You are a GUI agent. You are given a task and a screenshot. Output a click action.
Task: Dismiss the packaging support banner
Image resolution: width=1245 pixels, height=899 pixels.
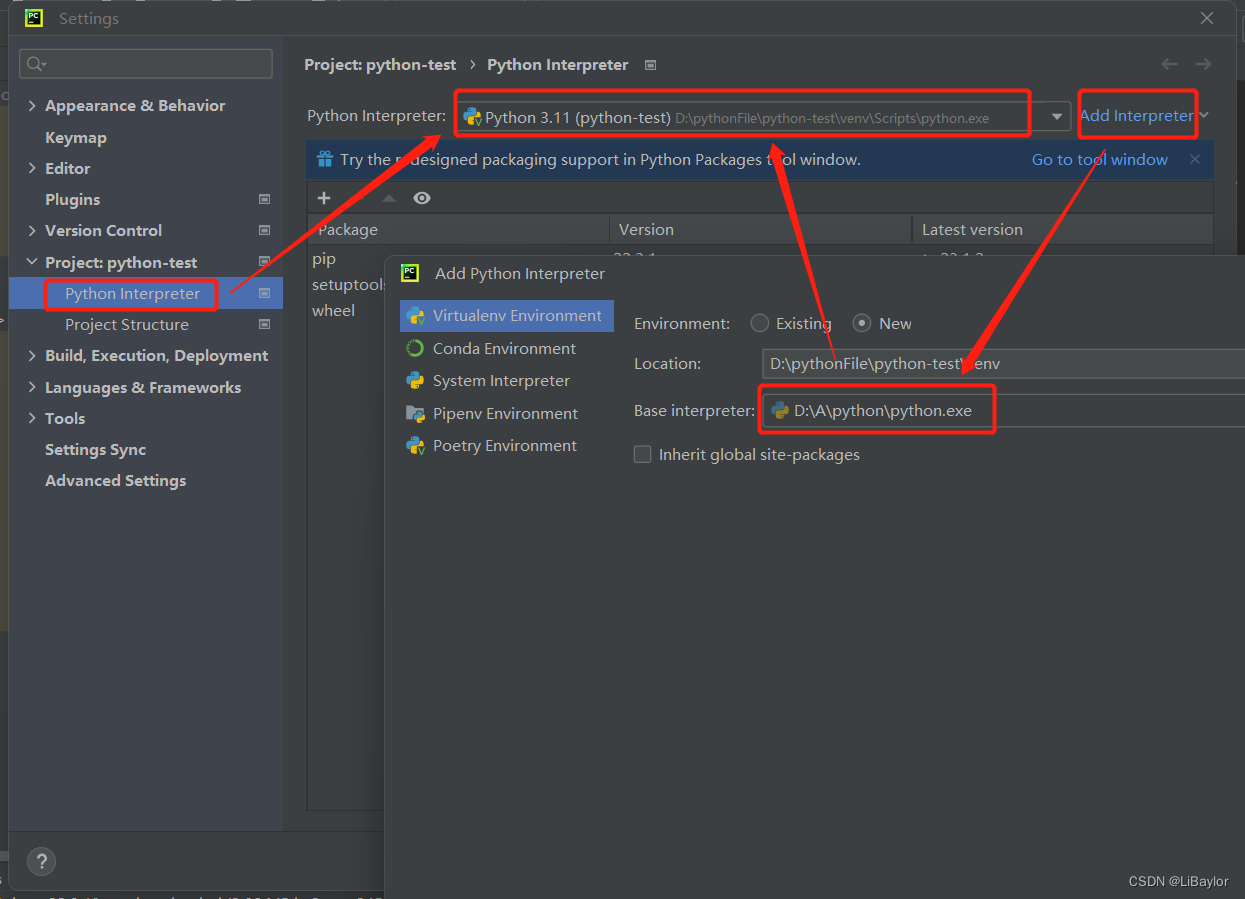(x=1194, y=159)
